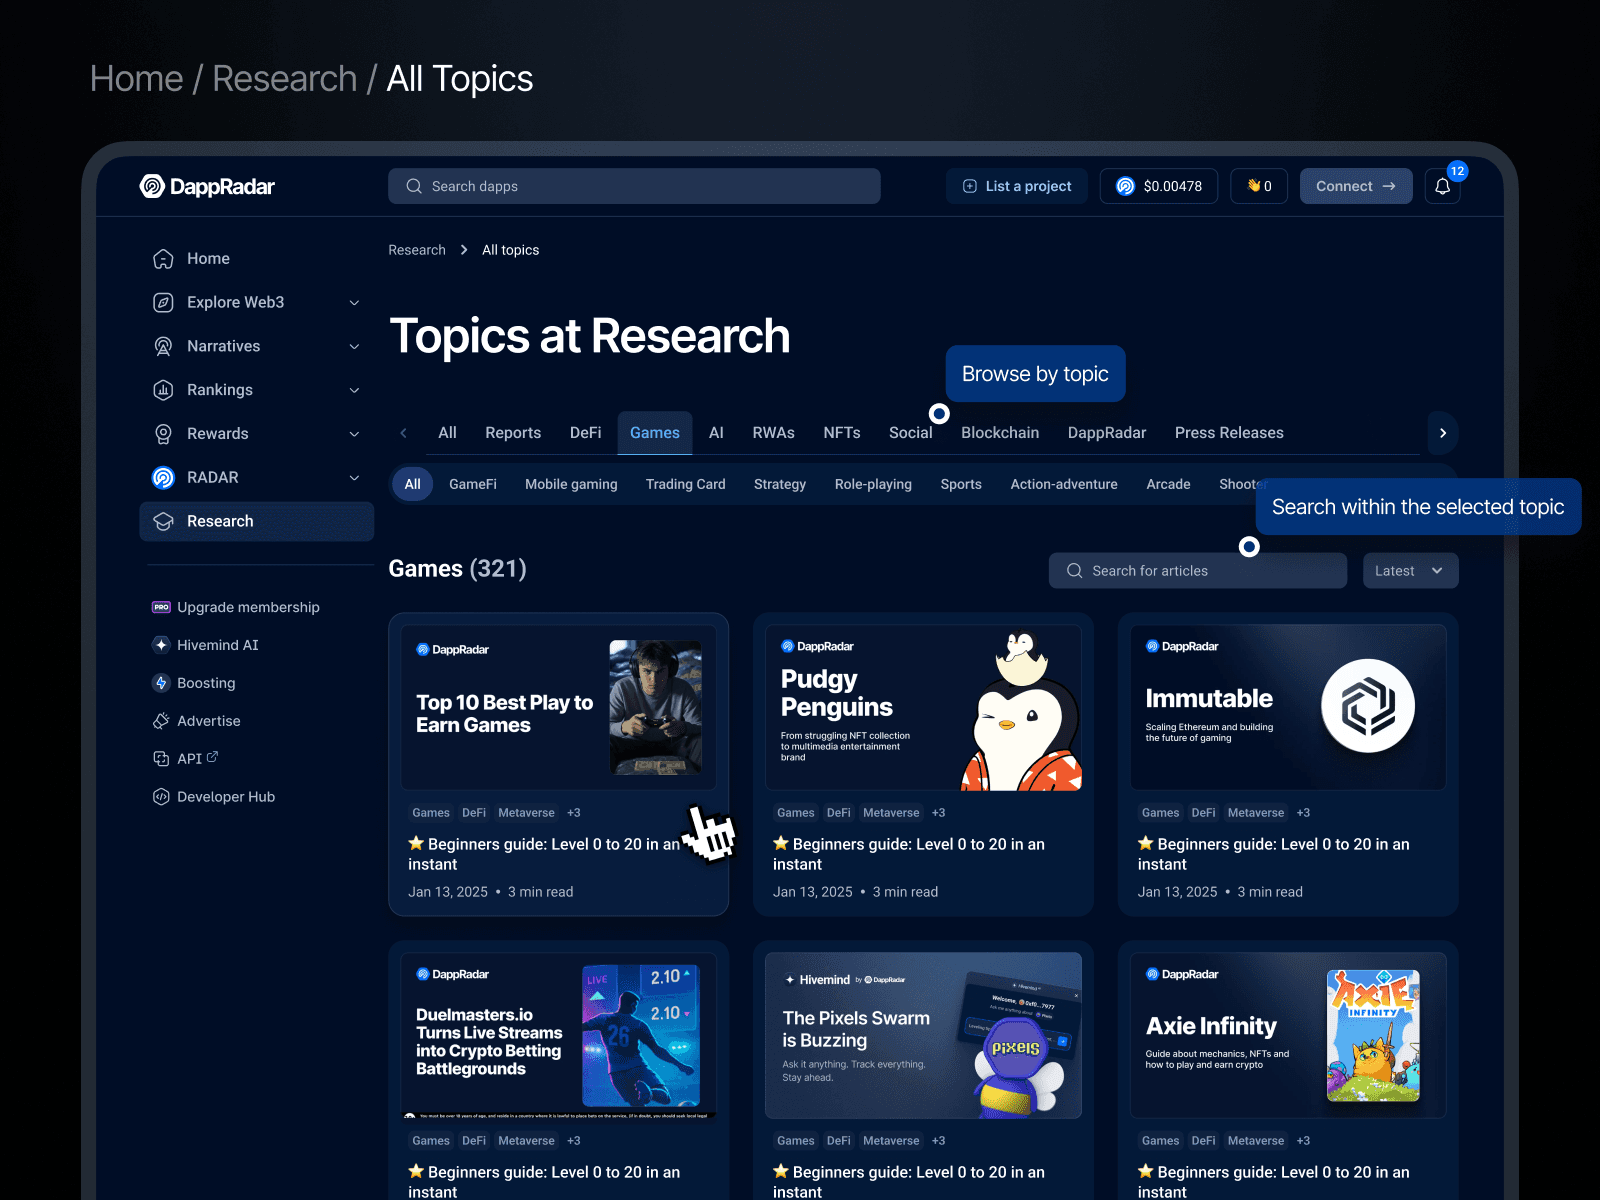Click the Research graduation cap icon

[x=163, y=521]
